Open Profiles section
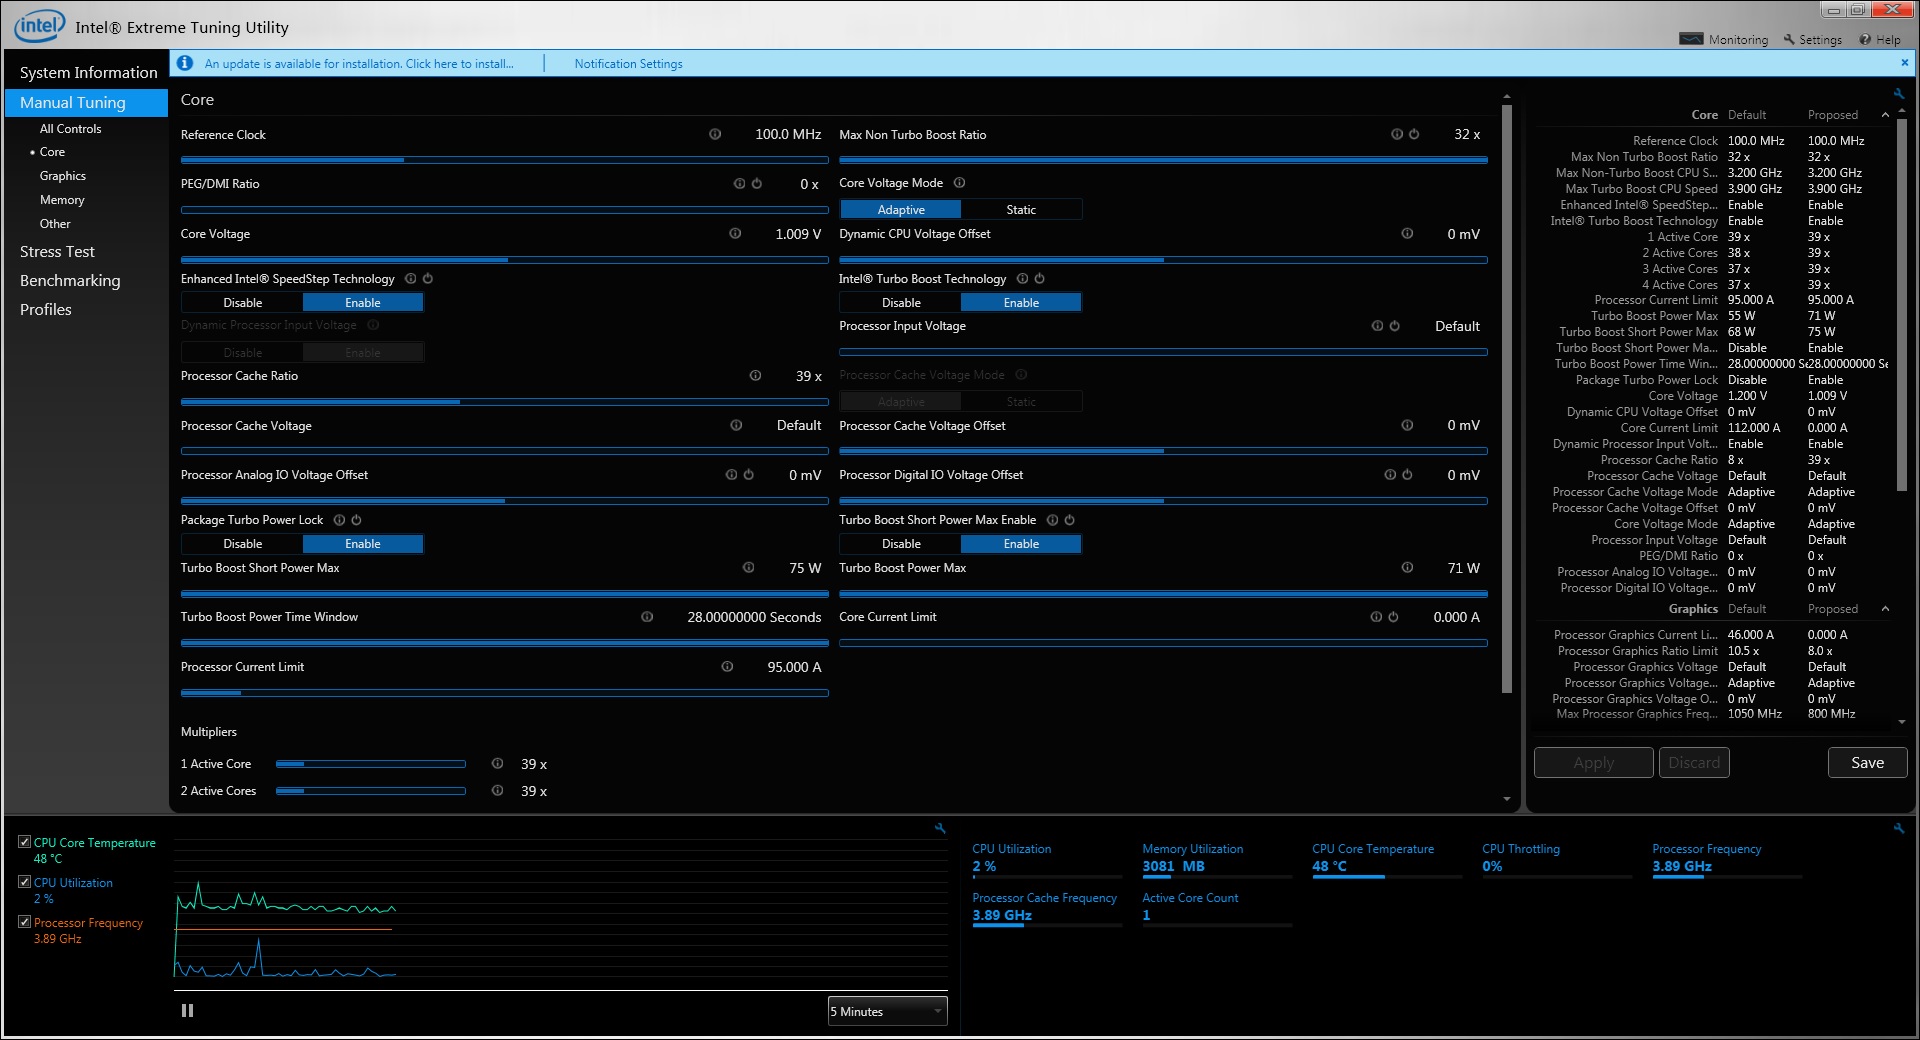The width and height of the screenshot is (1920, 1040). (x=46, y=310)
